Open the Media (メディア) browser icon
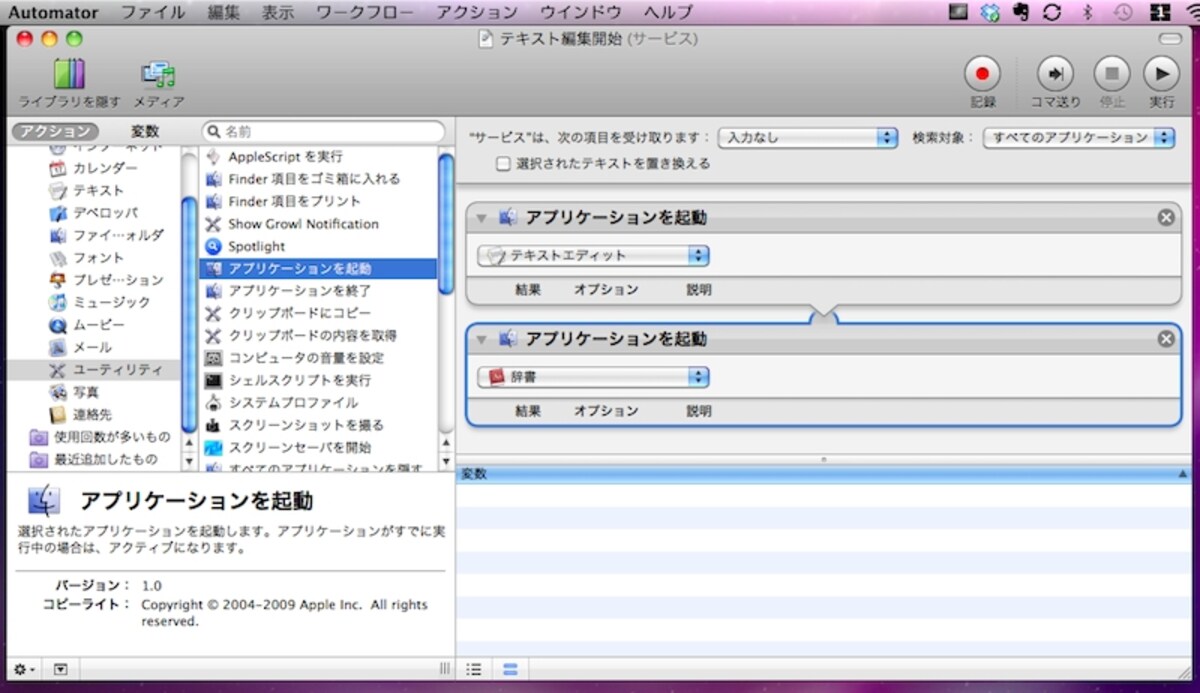 tap(158, 73)
